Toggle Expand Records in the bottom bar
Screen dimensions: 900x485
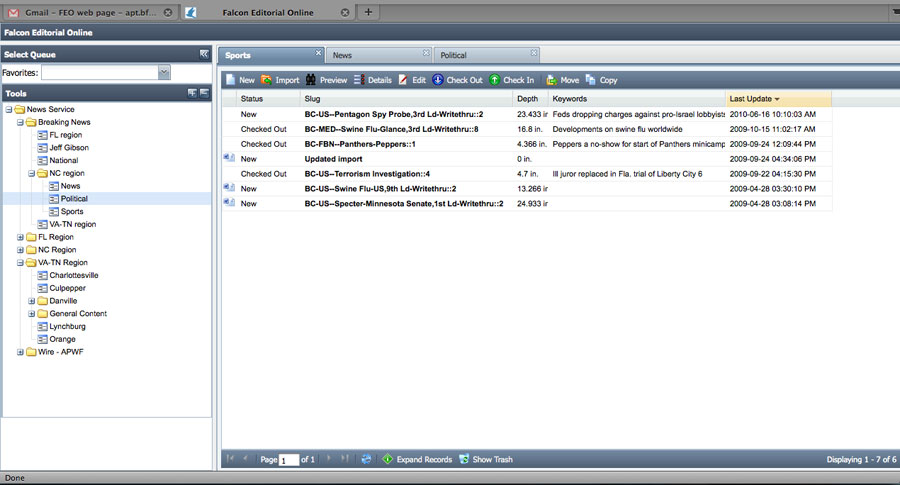tap(417, 459)
